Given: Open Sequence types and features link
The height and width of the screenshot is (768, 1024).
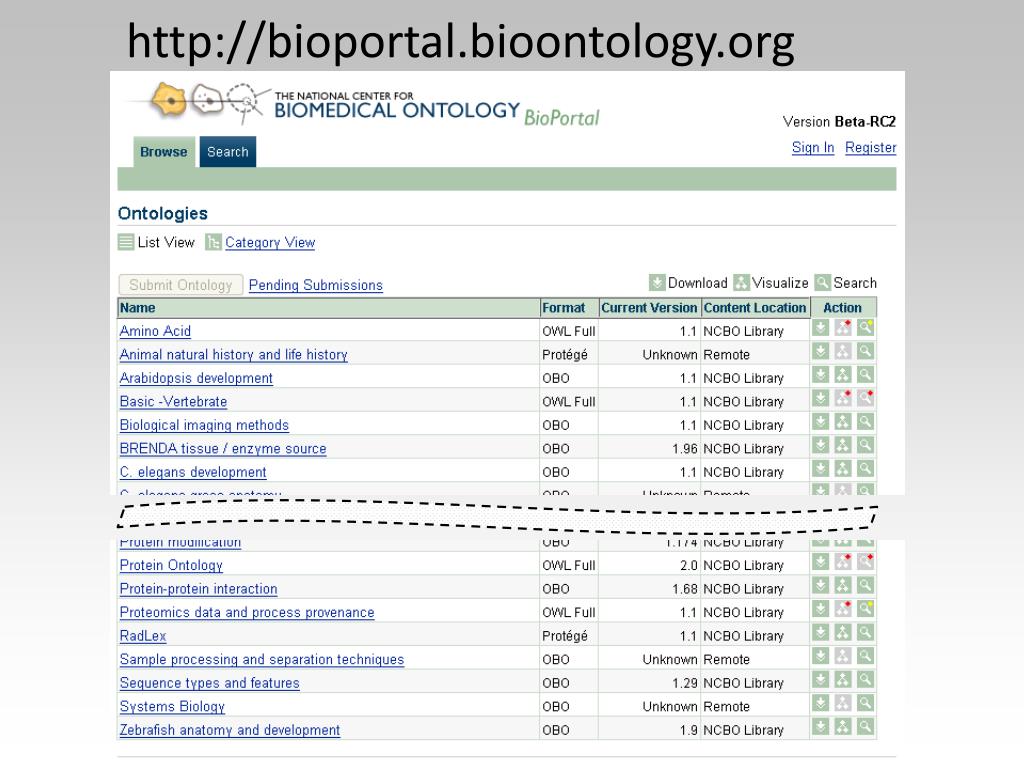Looking at the screenshot, I should click(x=210, y=683).
